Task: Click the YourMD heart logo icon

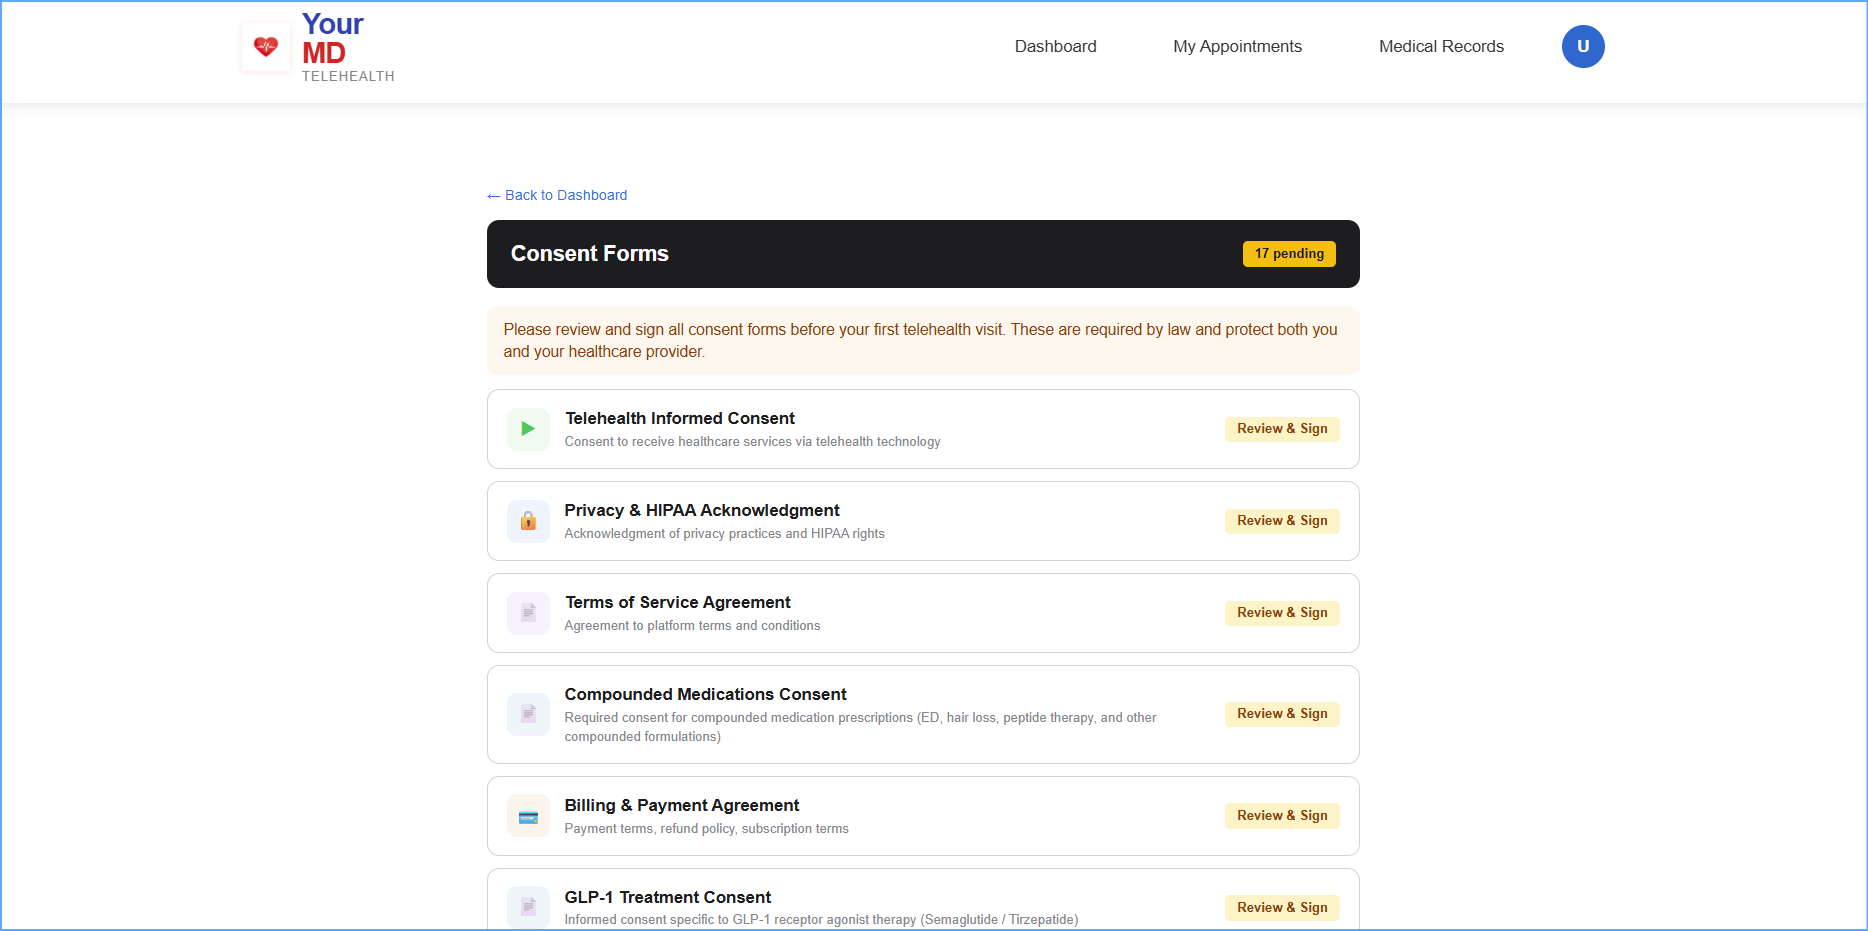Action: tap(266, 47)
